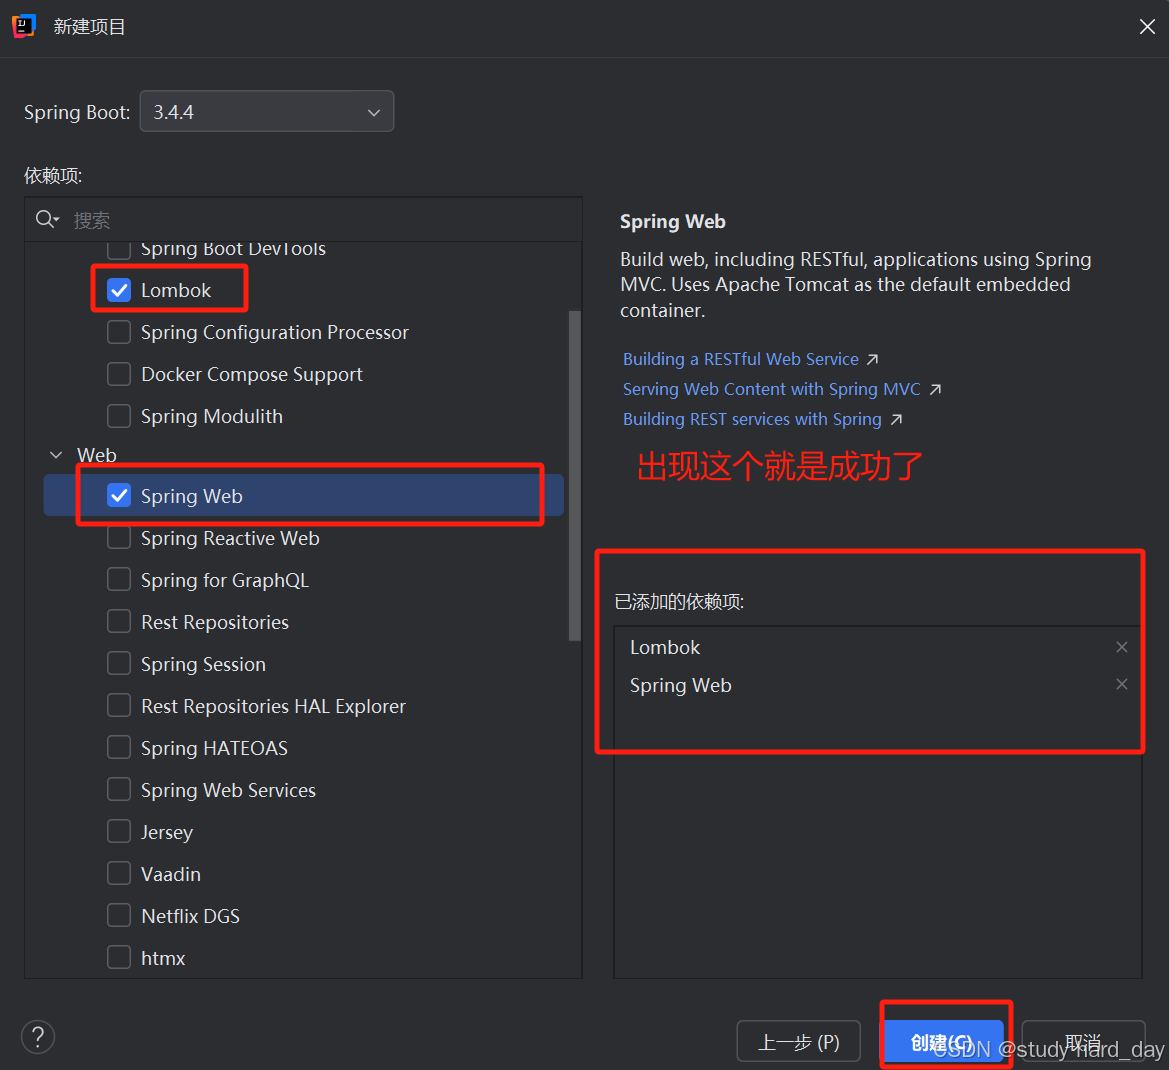Check the Spring Modulith box
This screenshot has width=1169, height=1070.
(119, 416)
